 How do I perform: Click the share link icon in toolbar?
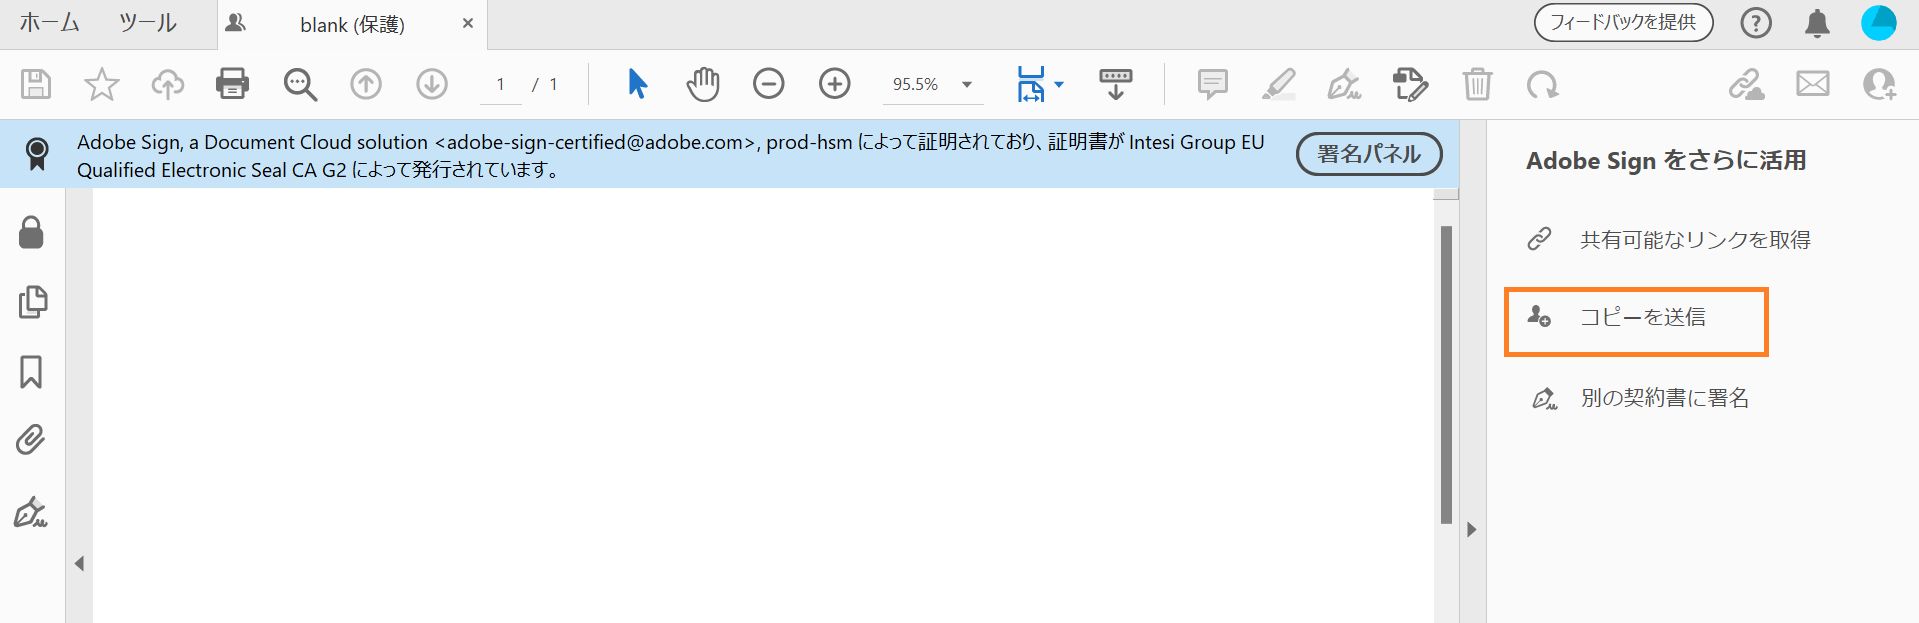tap(1747, 84)
